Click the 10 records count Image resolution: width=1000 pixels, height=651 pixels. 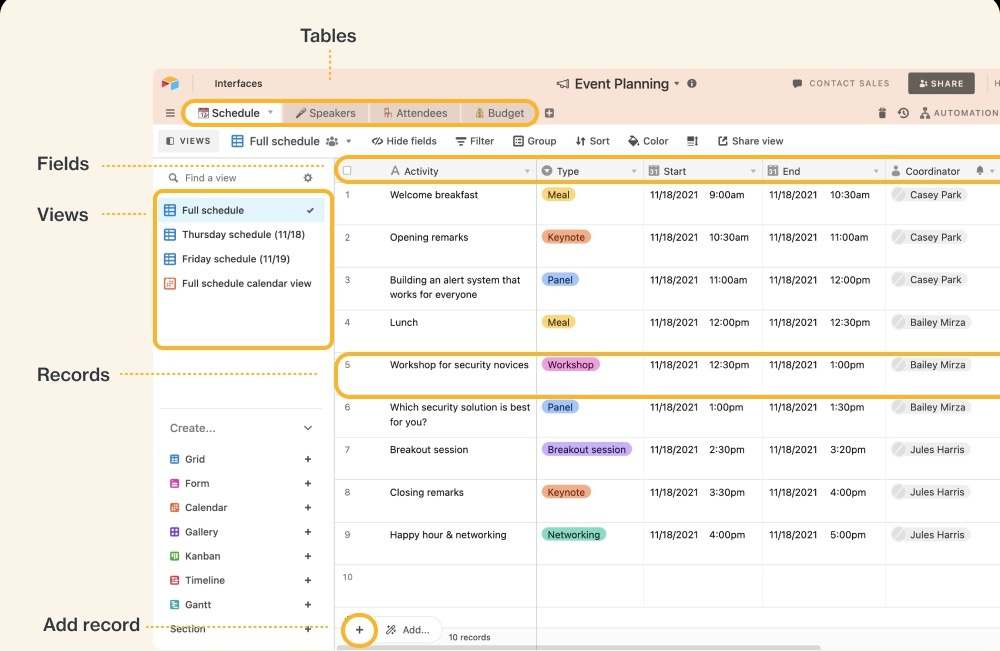(x=469, y=637)
